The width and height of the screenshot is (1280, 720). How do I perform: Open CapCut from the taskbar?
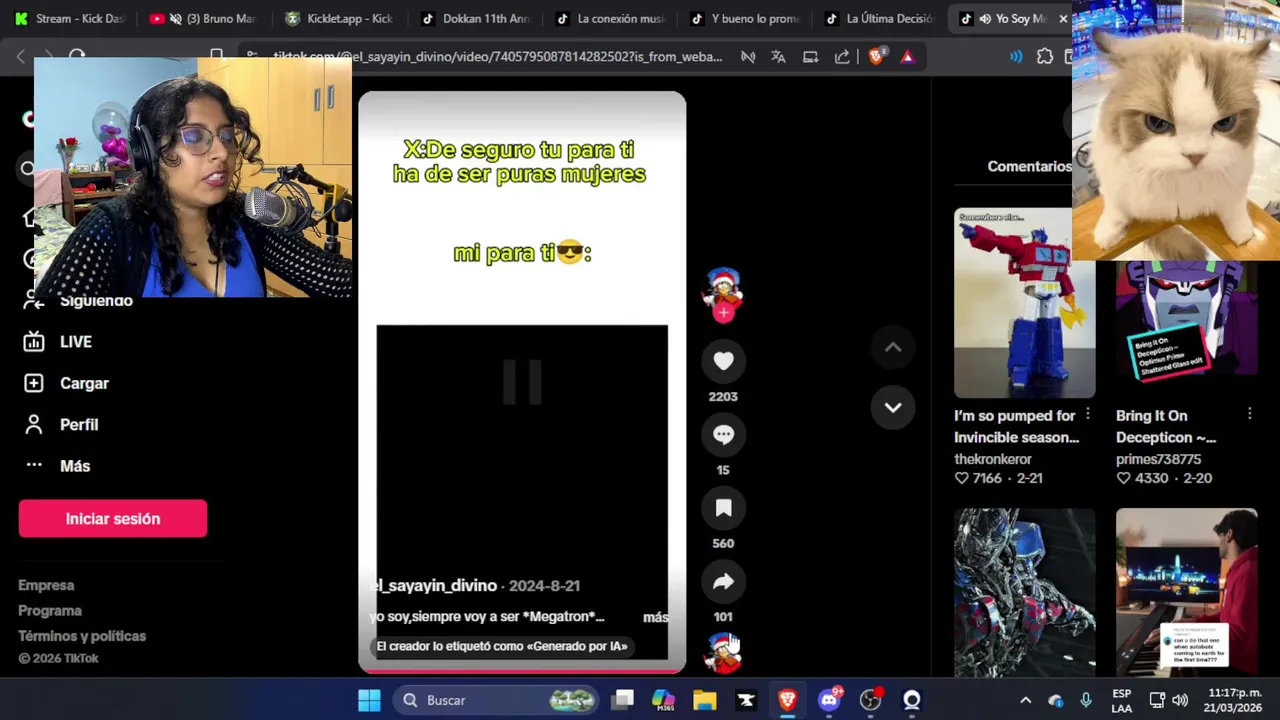point(746,700)
